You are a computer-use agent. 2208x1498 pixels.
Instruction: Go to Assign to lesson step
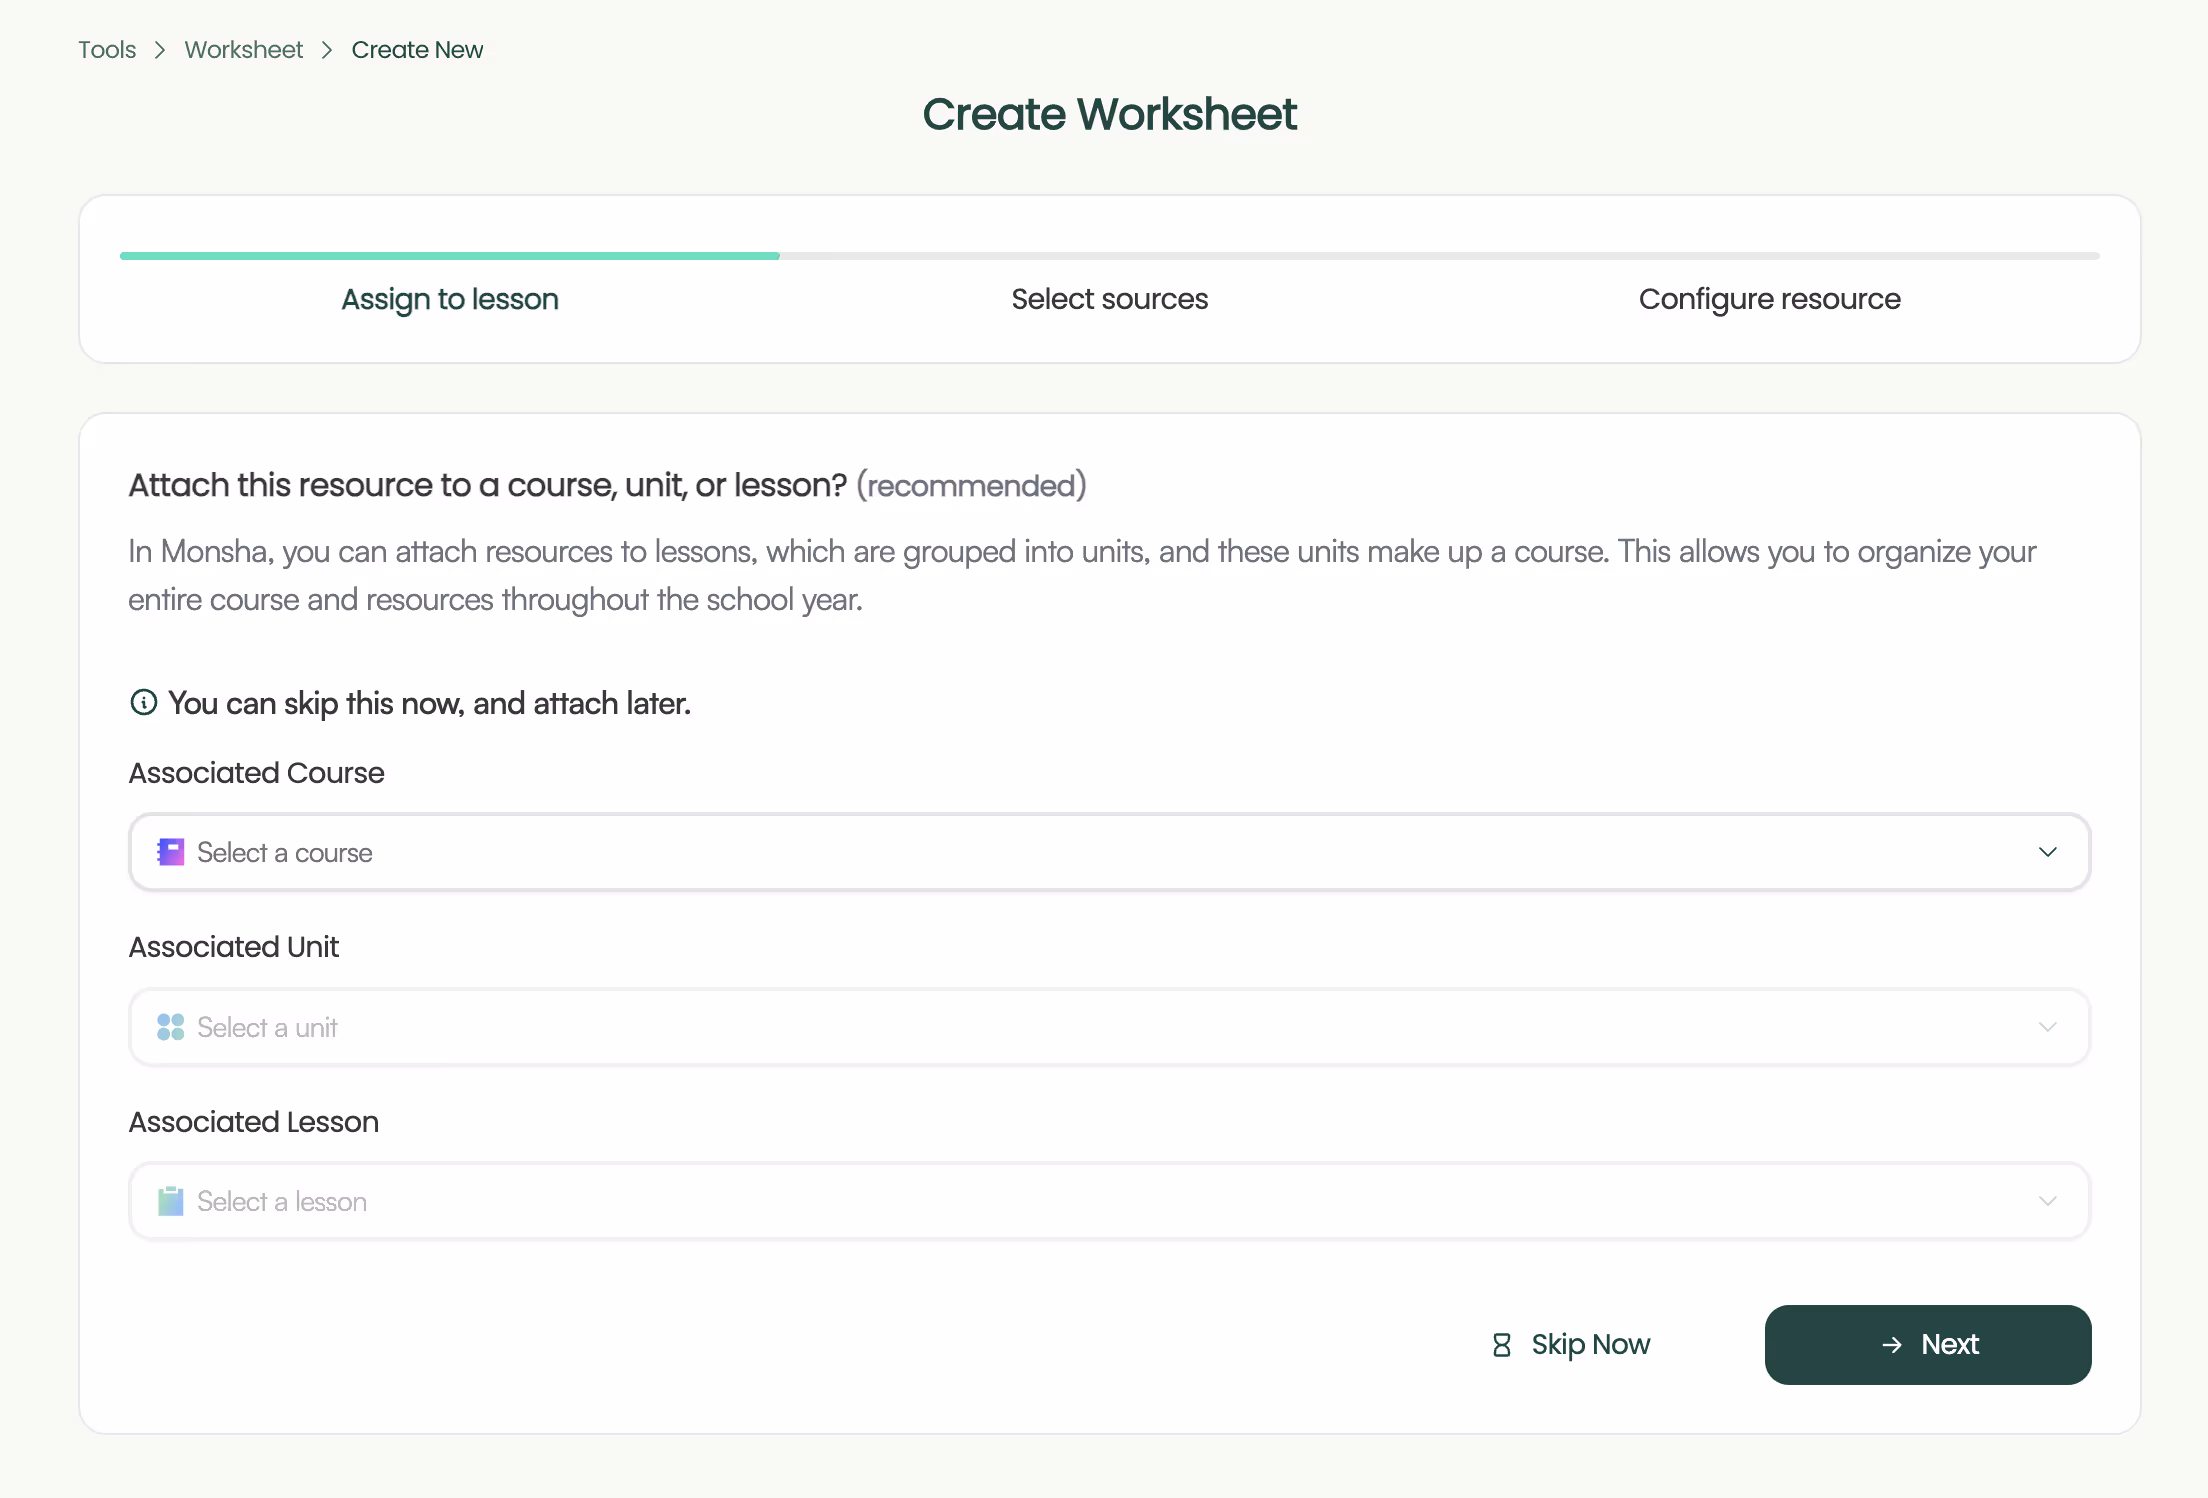pos(449,299)
